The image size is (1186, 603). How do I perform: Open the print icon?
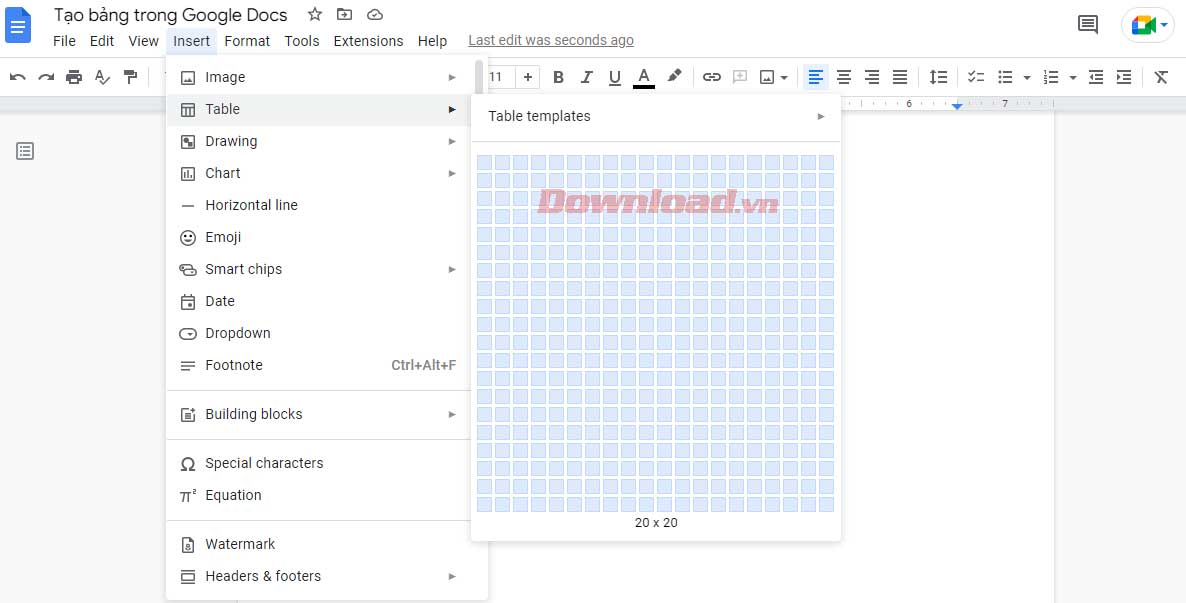tap(74, 76)
